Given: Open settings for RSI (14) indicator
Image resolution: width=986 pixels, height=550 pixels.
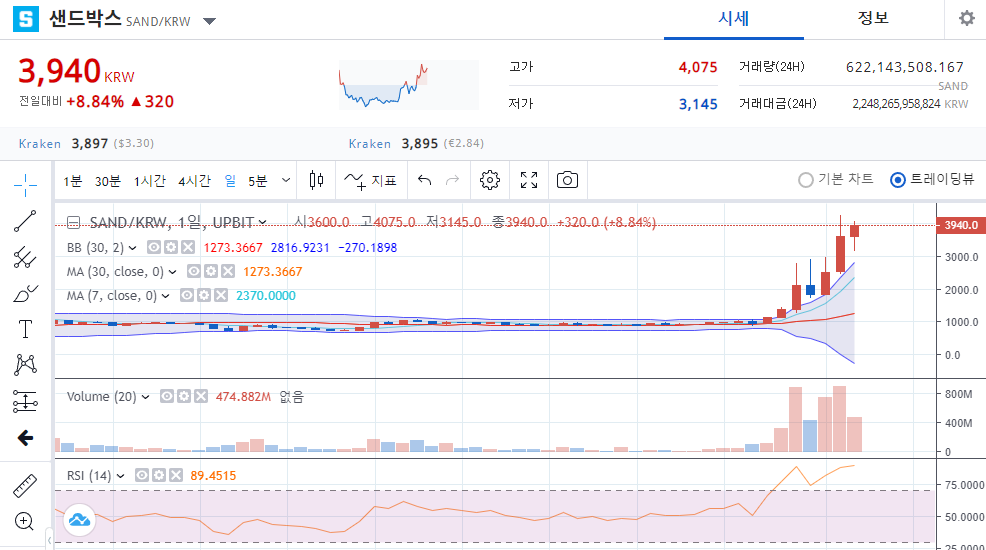Looking at the screenshot, I should click(158, 475).
